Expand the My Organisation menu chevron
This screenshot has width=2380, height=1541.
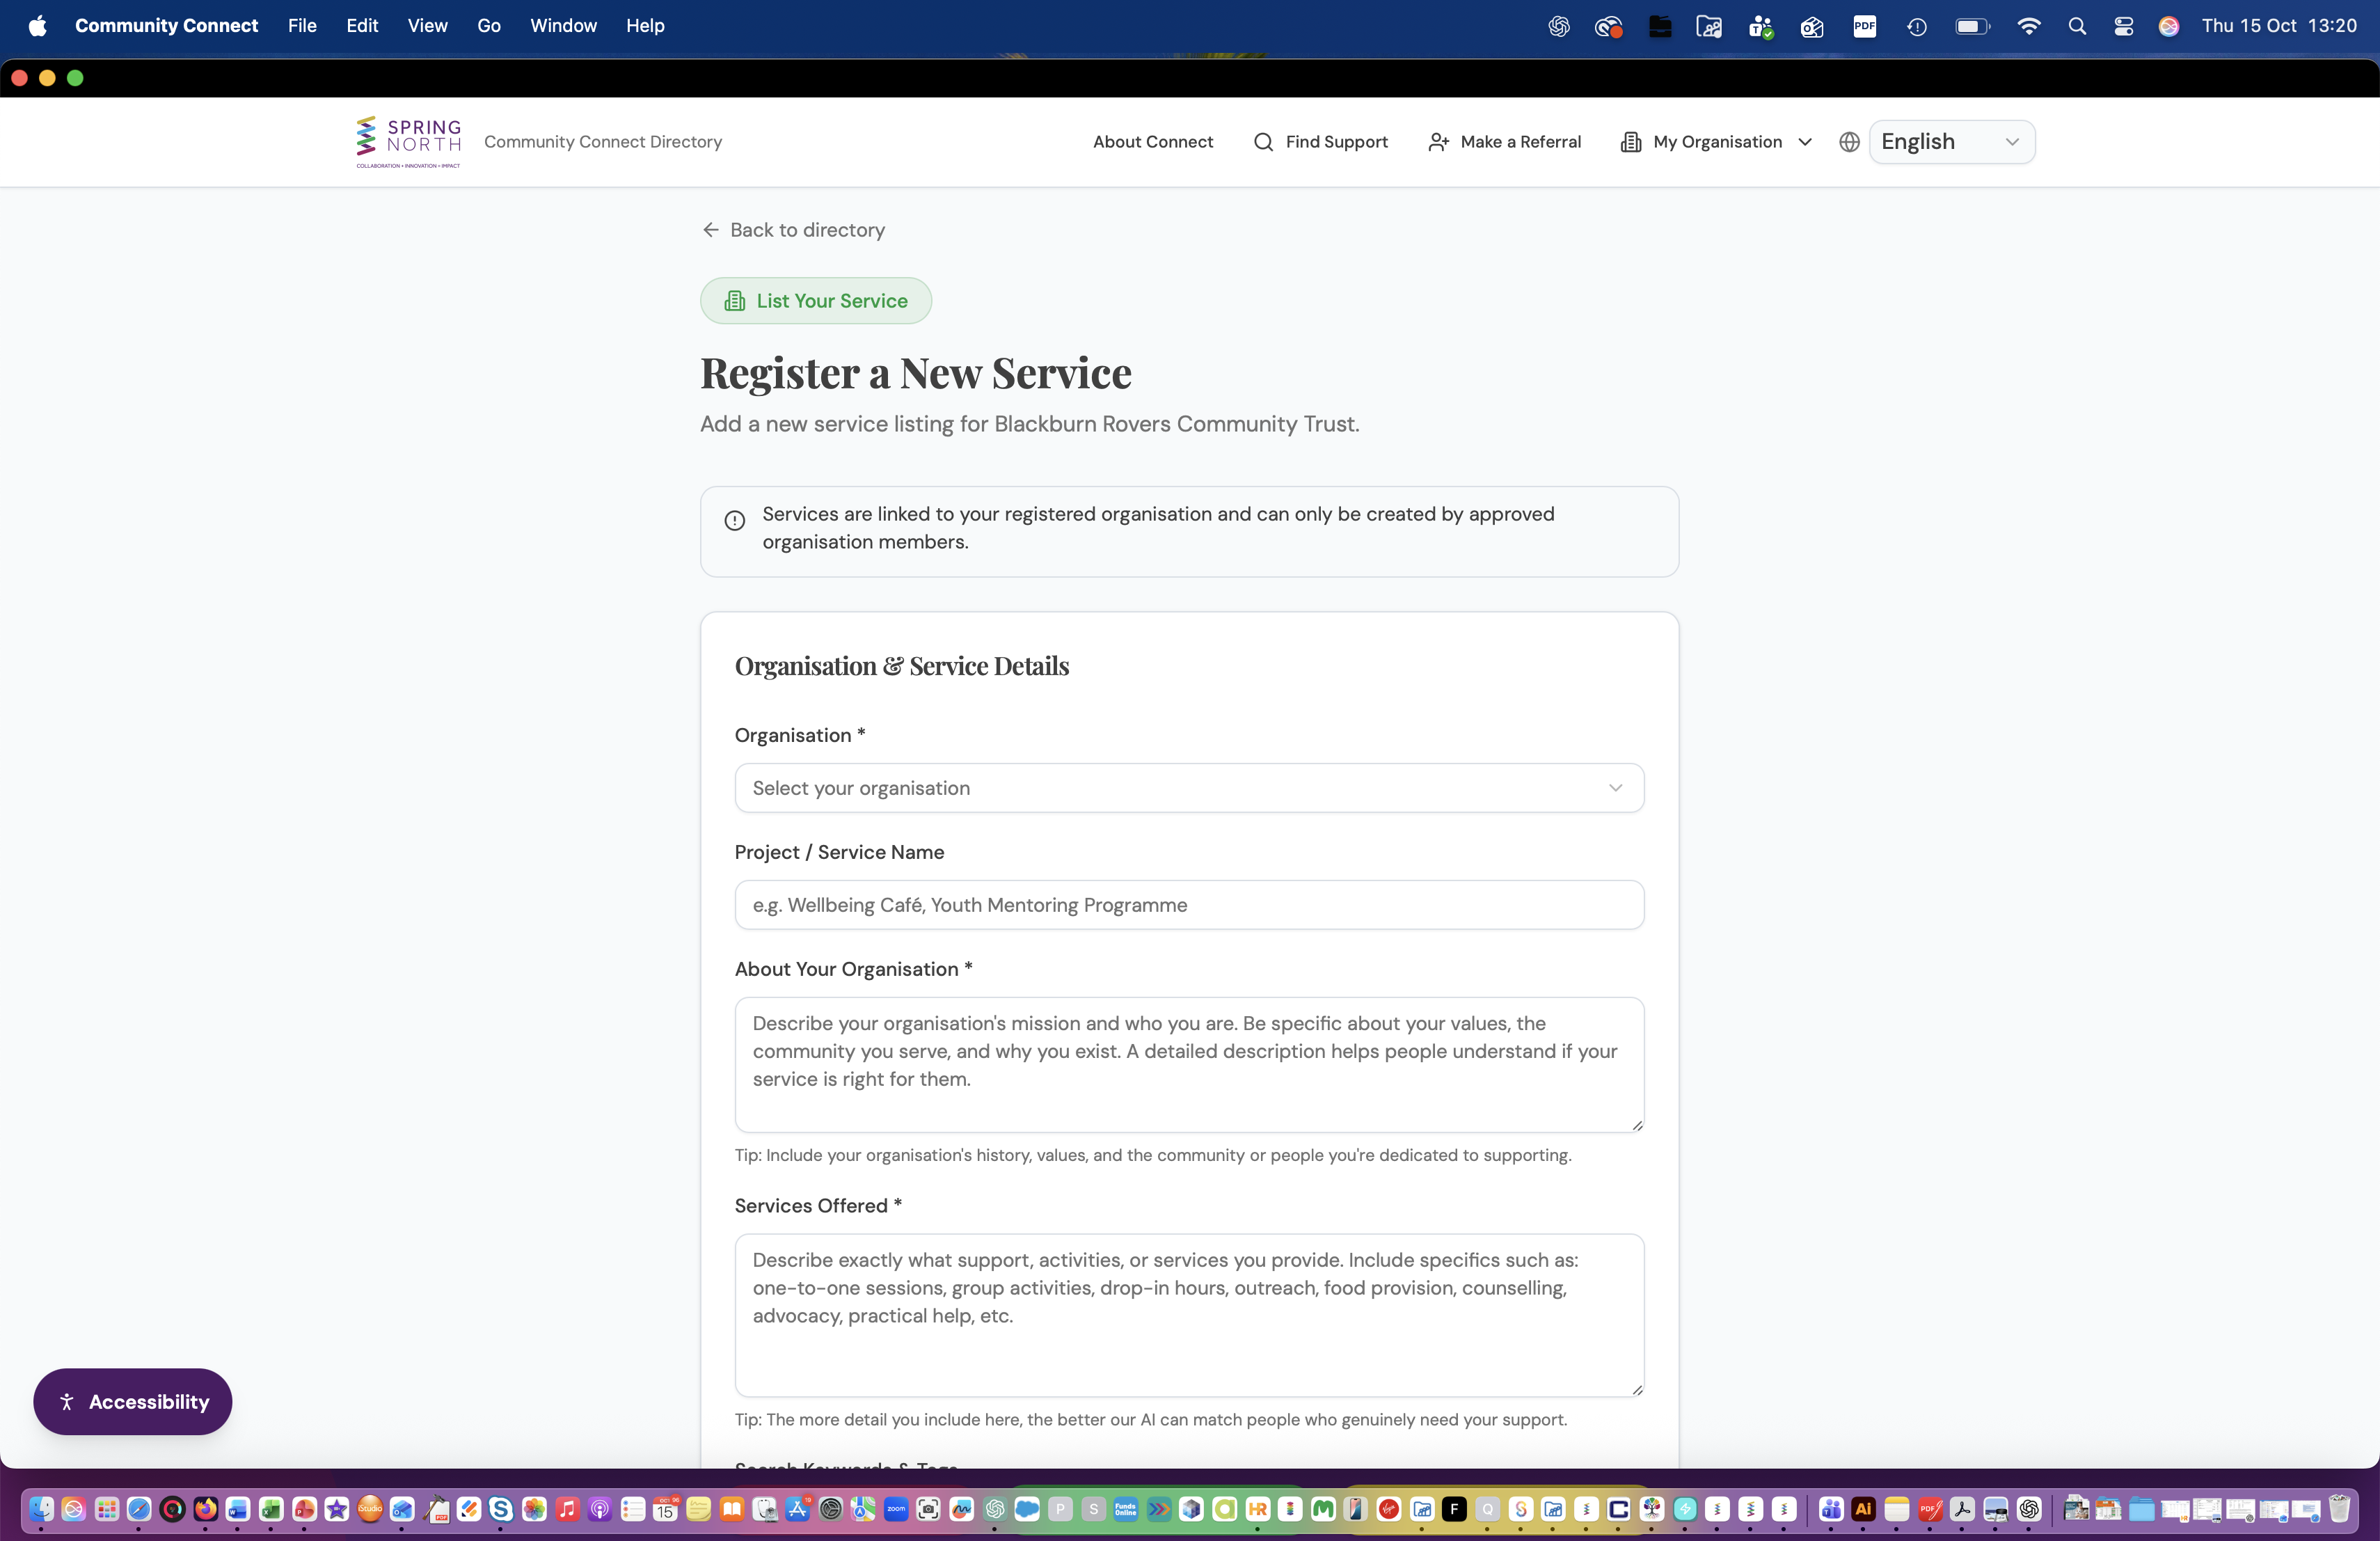pyautogui.click(x=1805, y=142)
